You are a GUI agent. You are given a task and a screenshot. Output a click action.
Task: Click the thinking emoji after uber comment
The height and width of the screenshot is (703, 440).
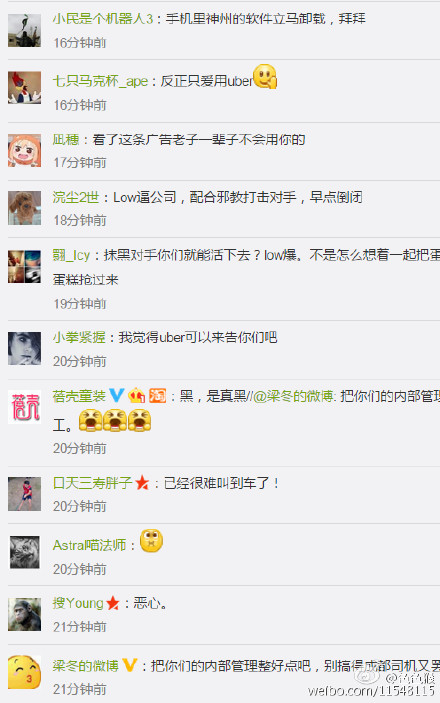[x=266, y=77]
